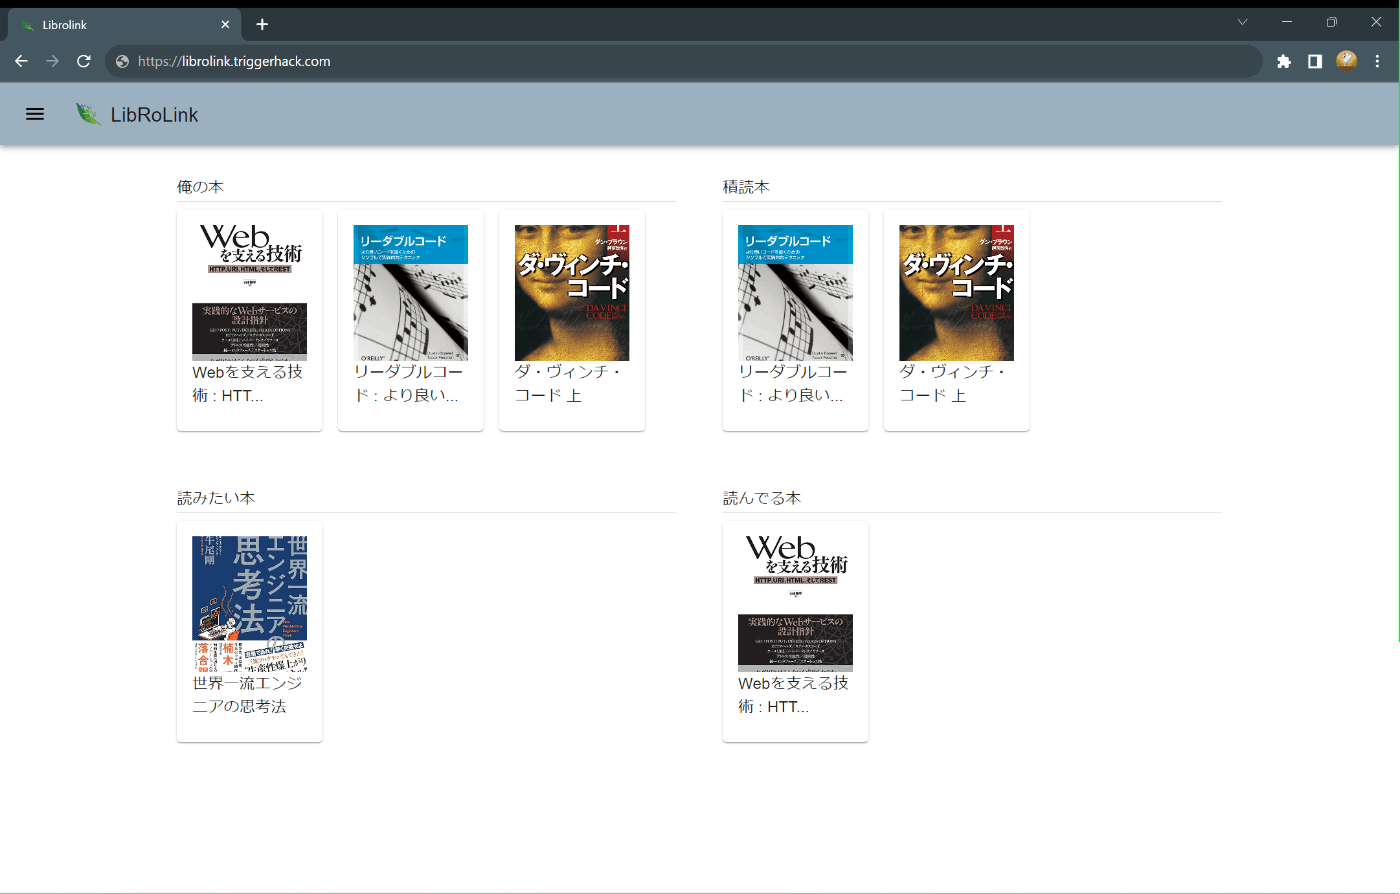Click title 'リーダブルコード : より良い...' in 積読本
Image resolution: width=1400 pixels, height=894 pixels.
[793, 383]
